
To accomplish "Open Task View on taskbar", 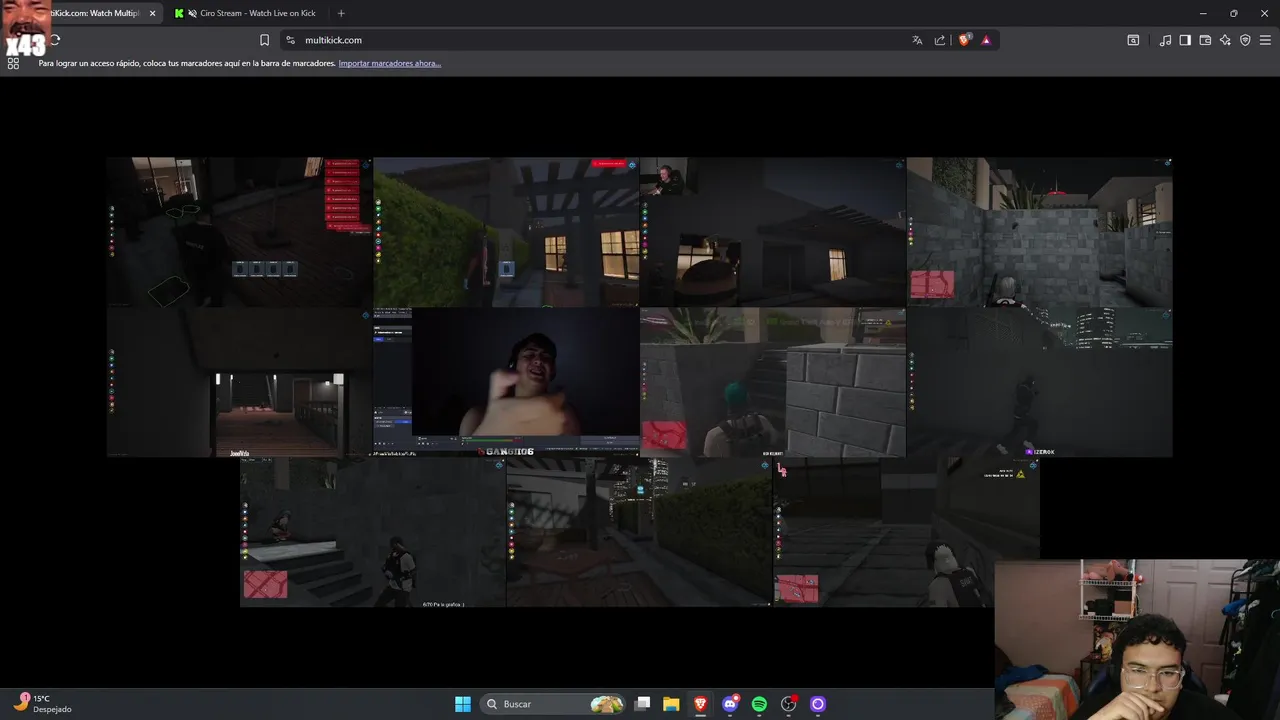I will (643, 704).
